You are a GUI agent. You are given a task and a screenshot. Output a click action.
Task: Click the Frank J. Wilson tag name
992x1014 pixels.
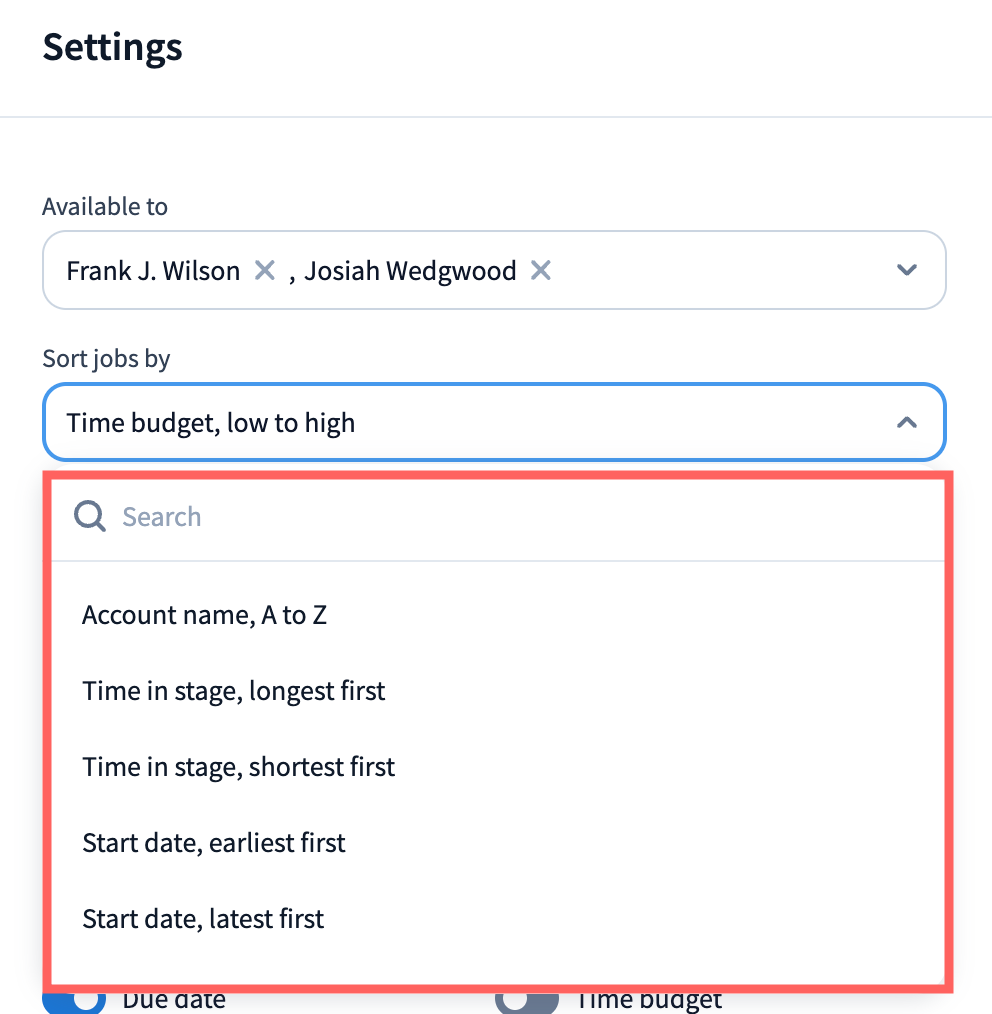click(153, 271)
